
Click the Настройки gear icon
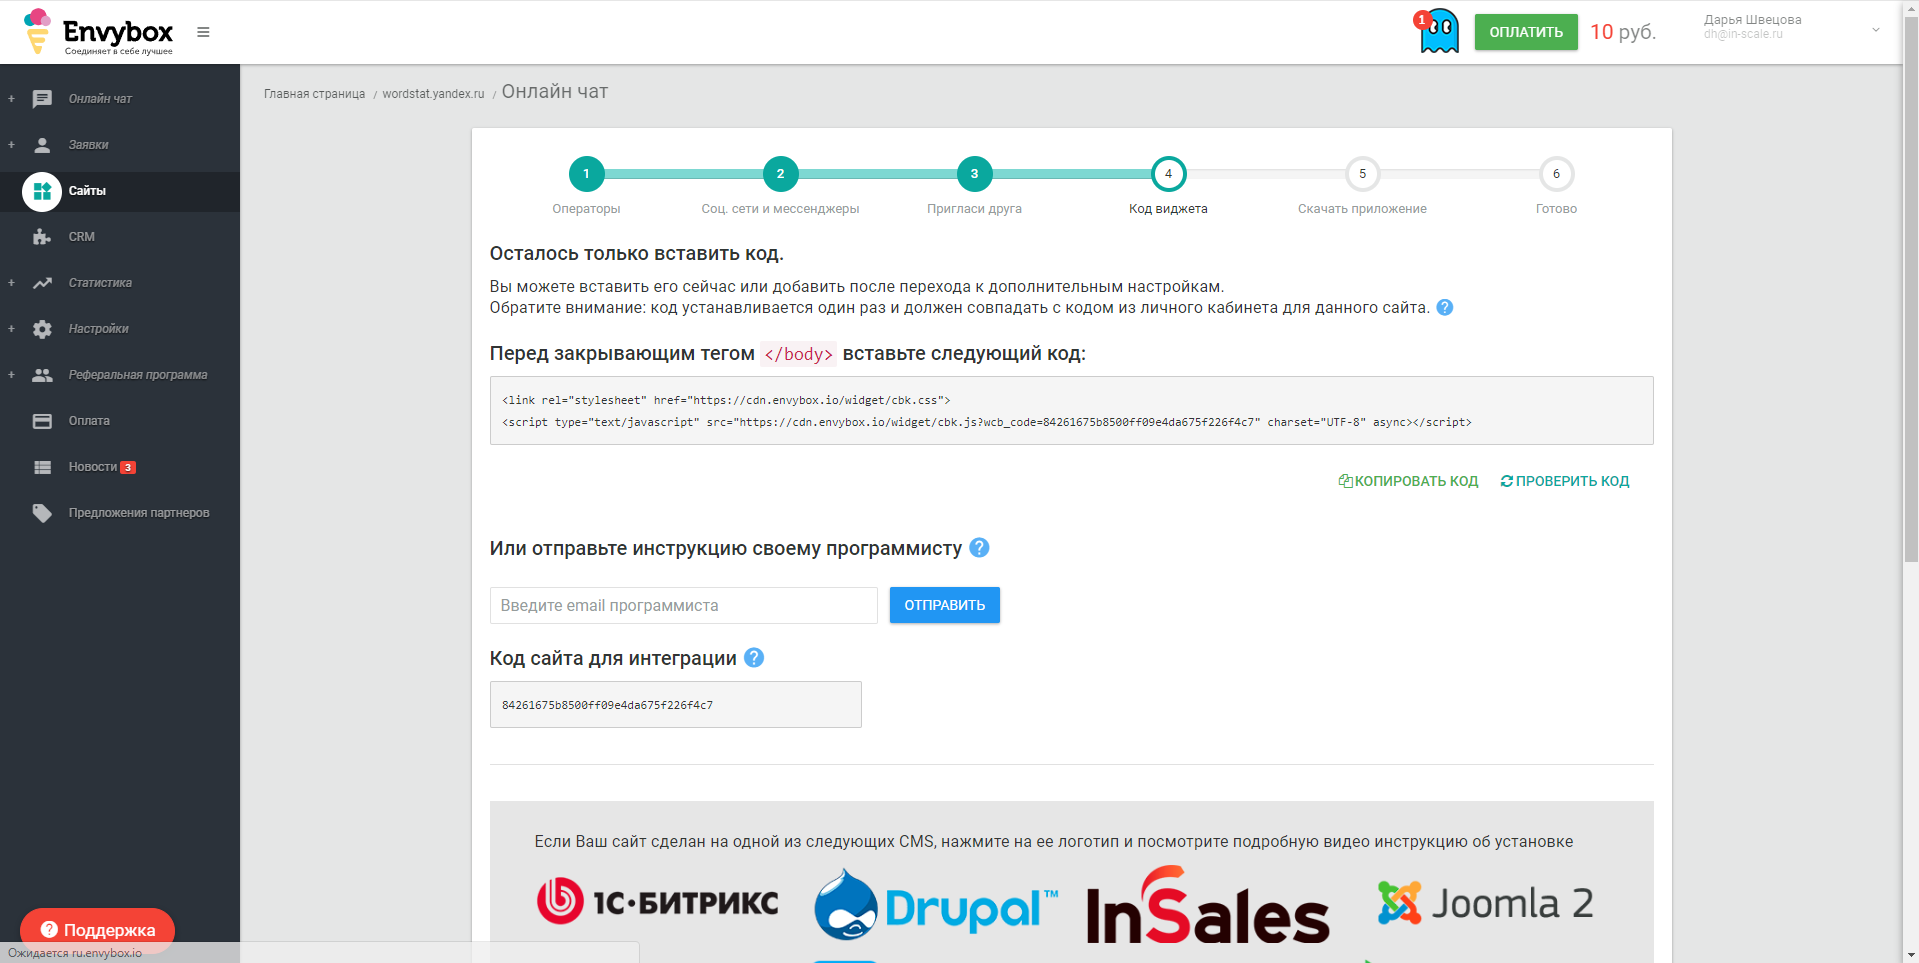click(x=42, y=329)
